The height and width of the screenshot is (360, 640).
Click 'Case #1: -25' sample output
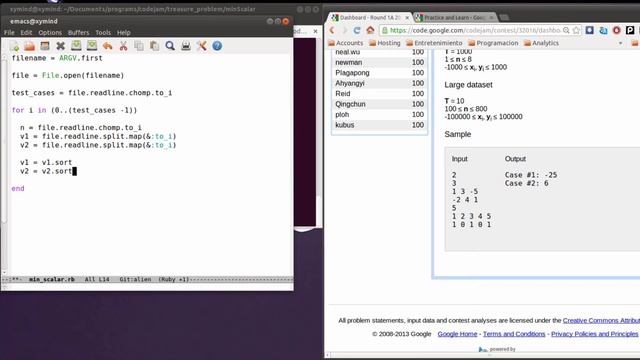(x=531, y=175)
